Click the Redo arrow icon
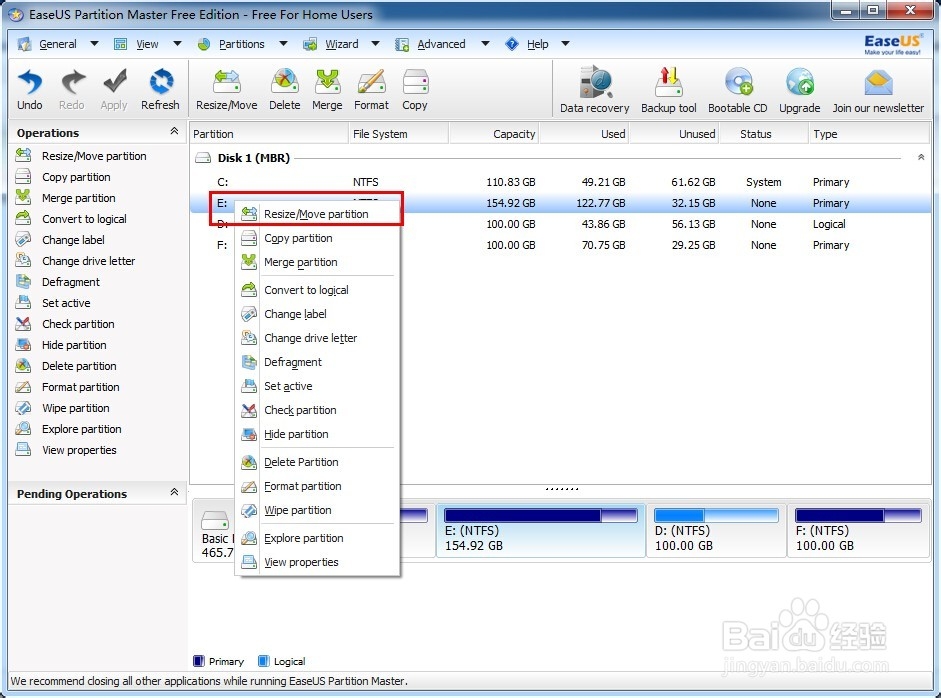Image resolution: width=941 pixels, height=698 pixels. click(72, 82)
